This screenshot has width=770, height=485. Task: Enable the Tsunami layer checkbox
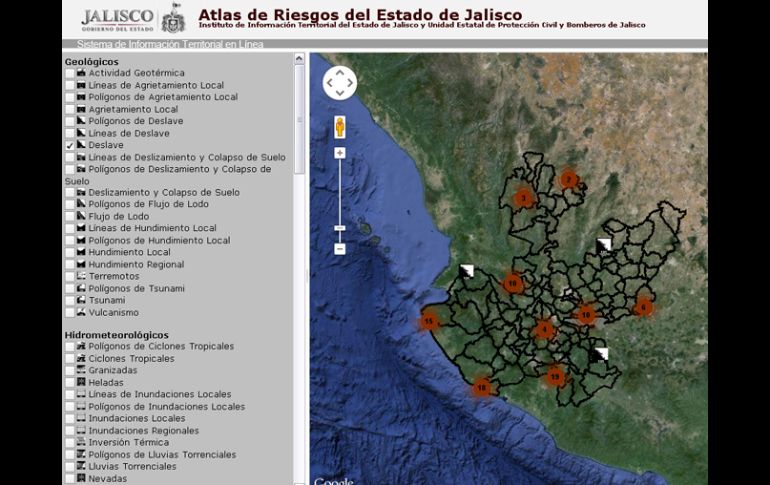point(70,300)
